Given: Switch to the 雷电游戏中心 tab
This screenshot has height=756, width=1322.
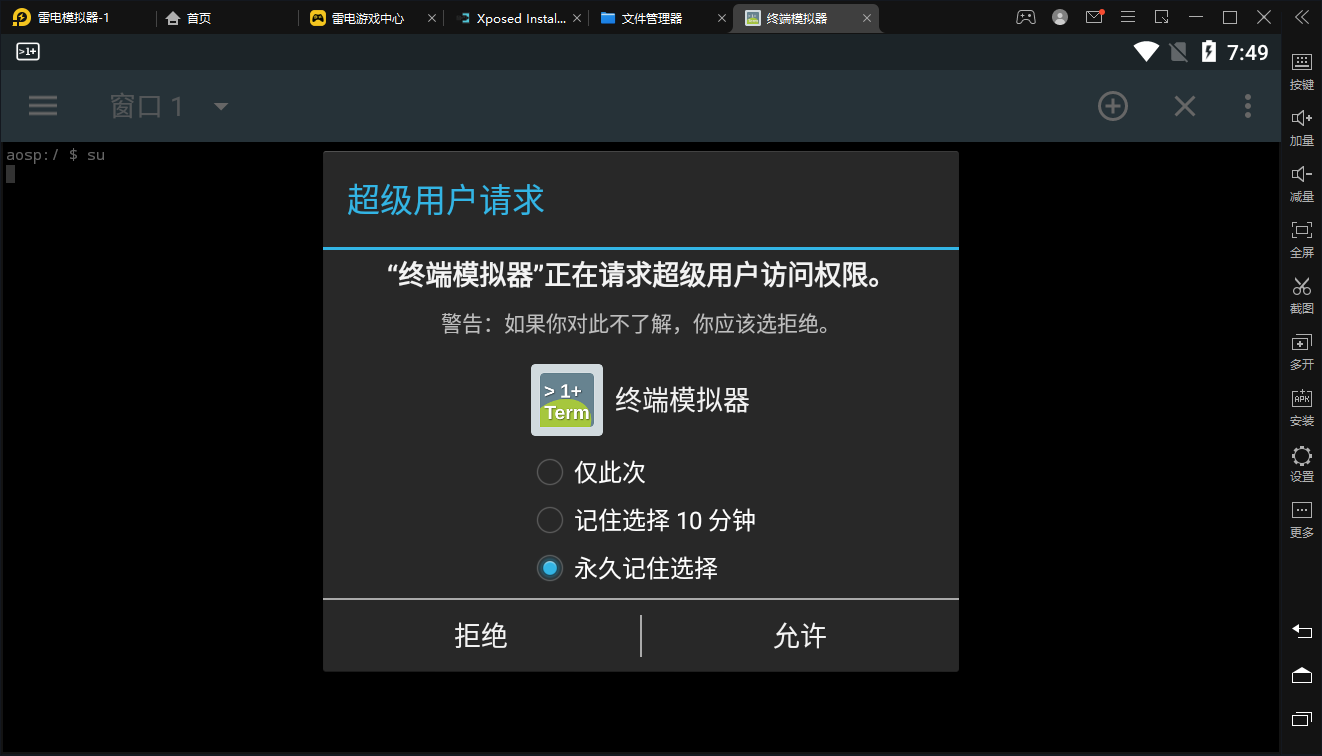Looking at the screenshot, I should click(358, 18).
